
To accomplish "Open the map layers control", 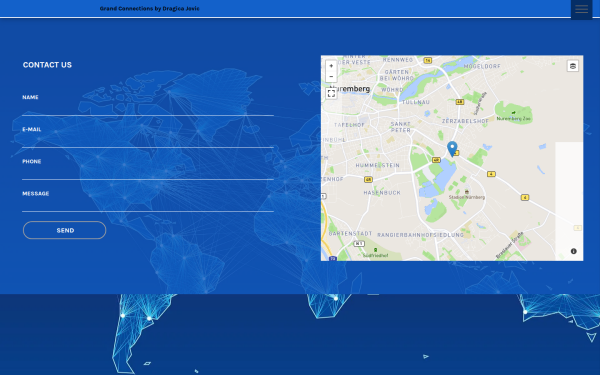I will 572,66.
